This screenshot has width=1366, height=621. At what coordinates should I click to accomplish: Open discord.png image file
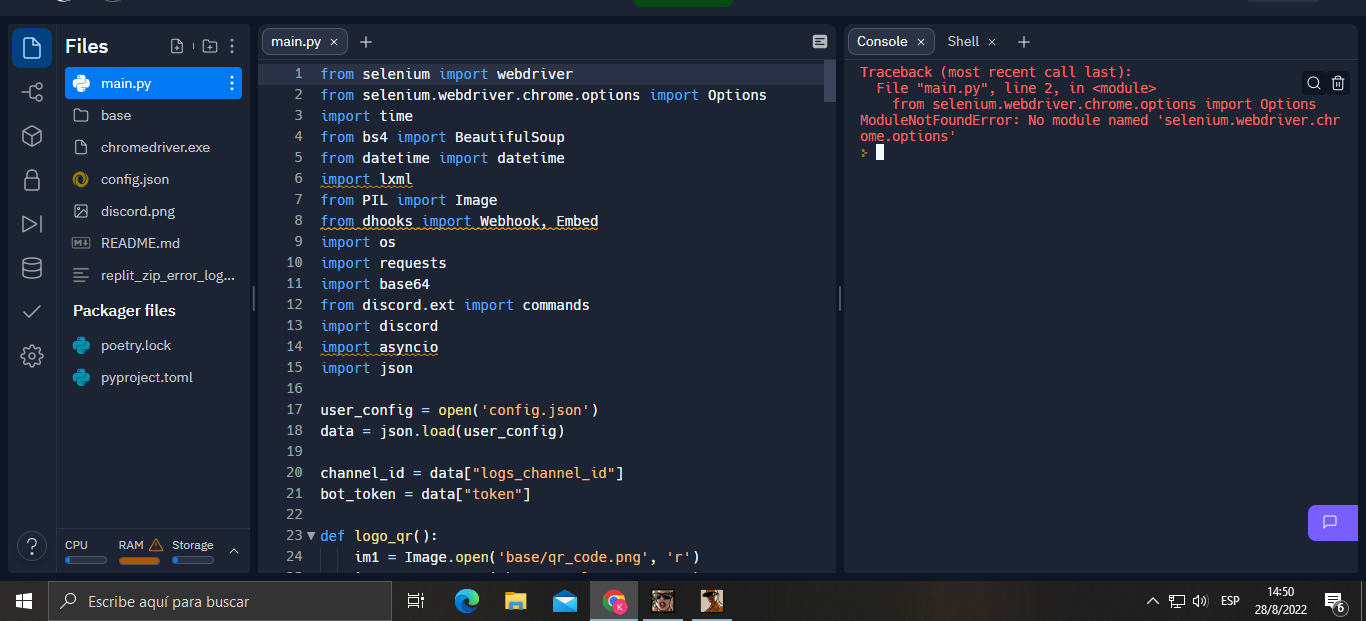[x=153, y=211]
